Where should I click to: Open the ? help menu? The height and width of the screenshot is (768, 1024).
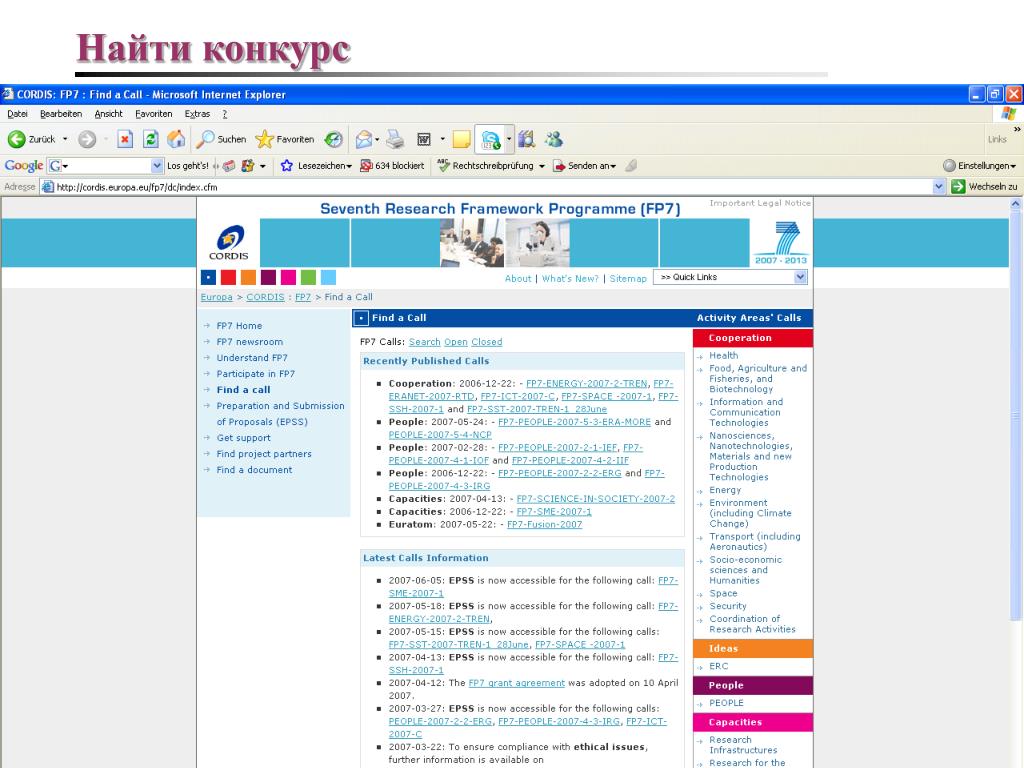pyautogui.click(x=225, y=114)
